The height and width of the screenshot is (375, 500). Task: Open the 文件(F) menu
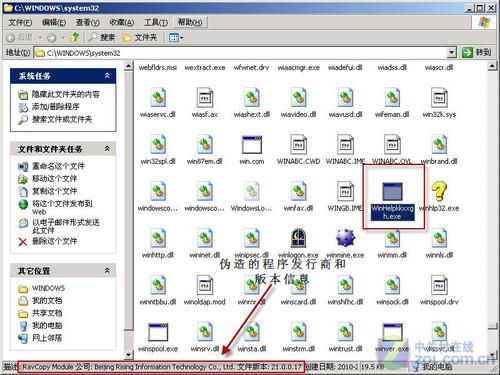pos(20,22)
